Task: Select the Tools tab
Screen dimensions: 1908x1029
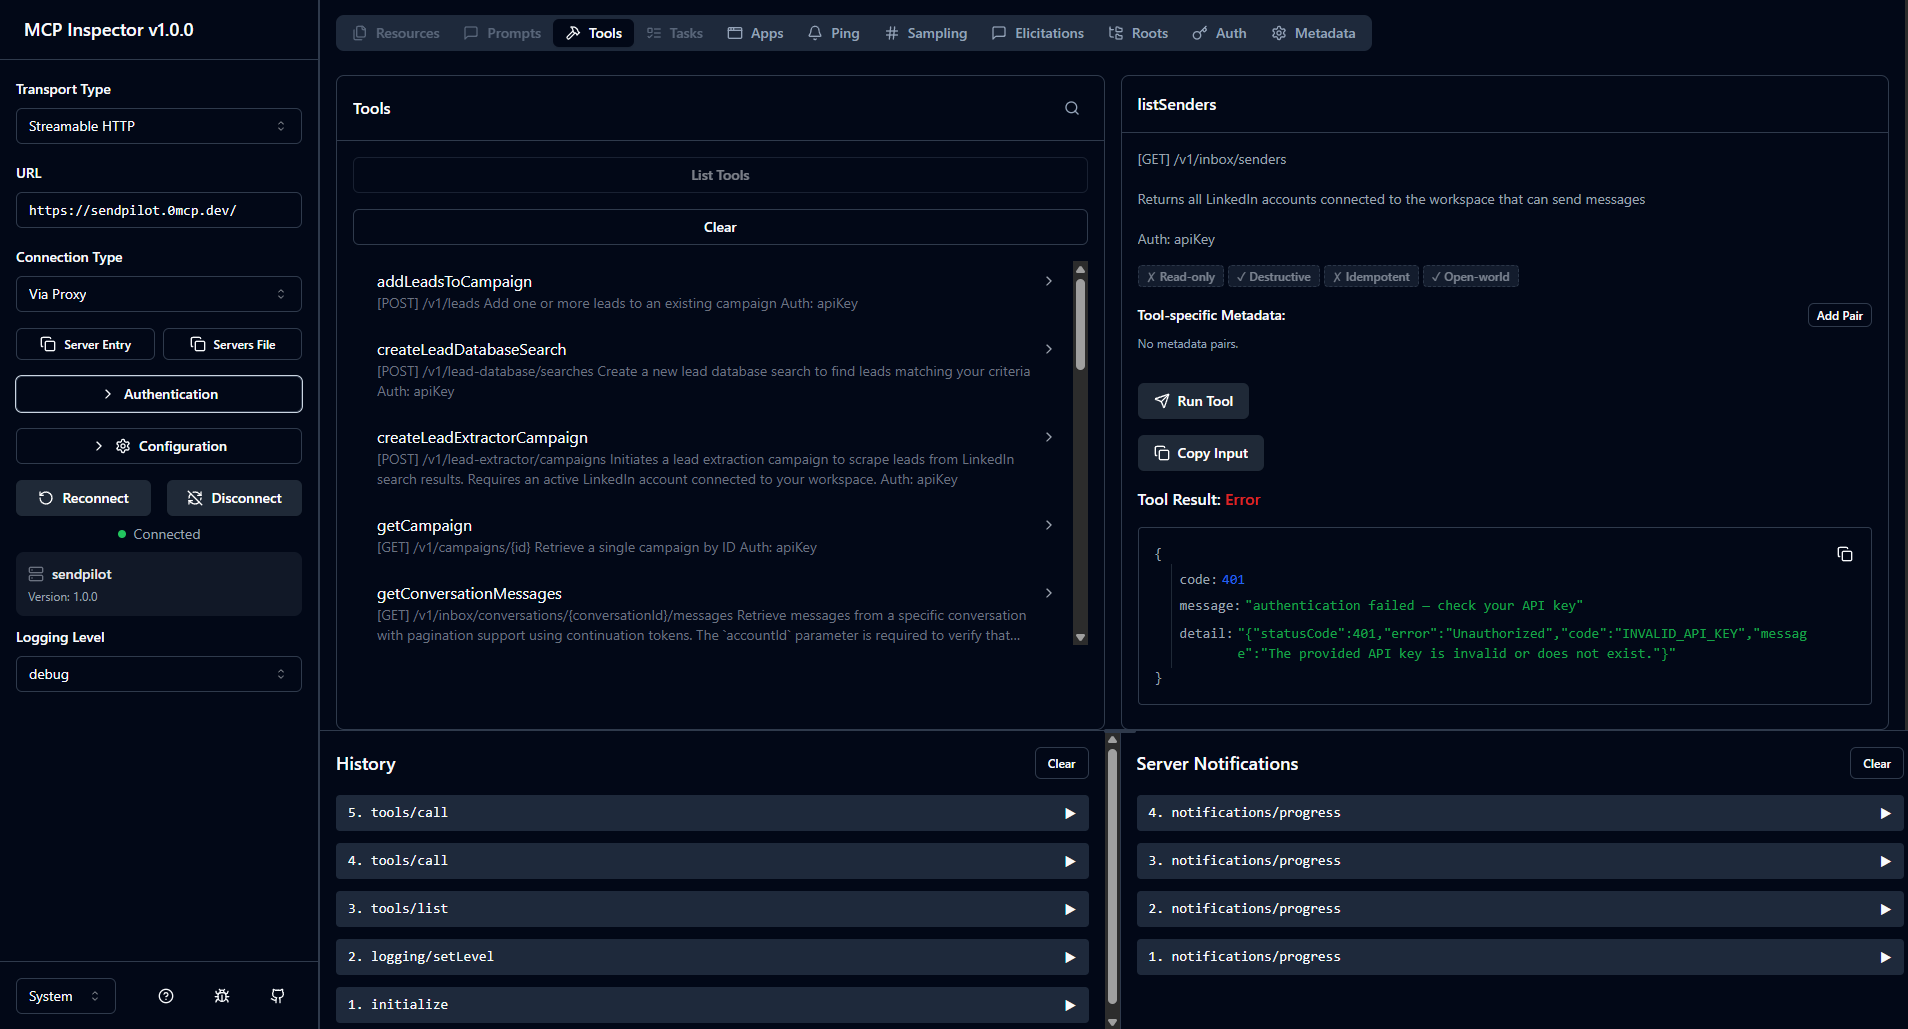Action: 593,33
